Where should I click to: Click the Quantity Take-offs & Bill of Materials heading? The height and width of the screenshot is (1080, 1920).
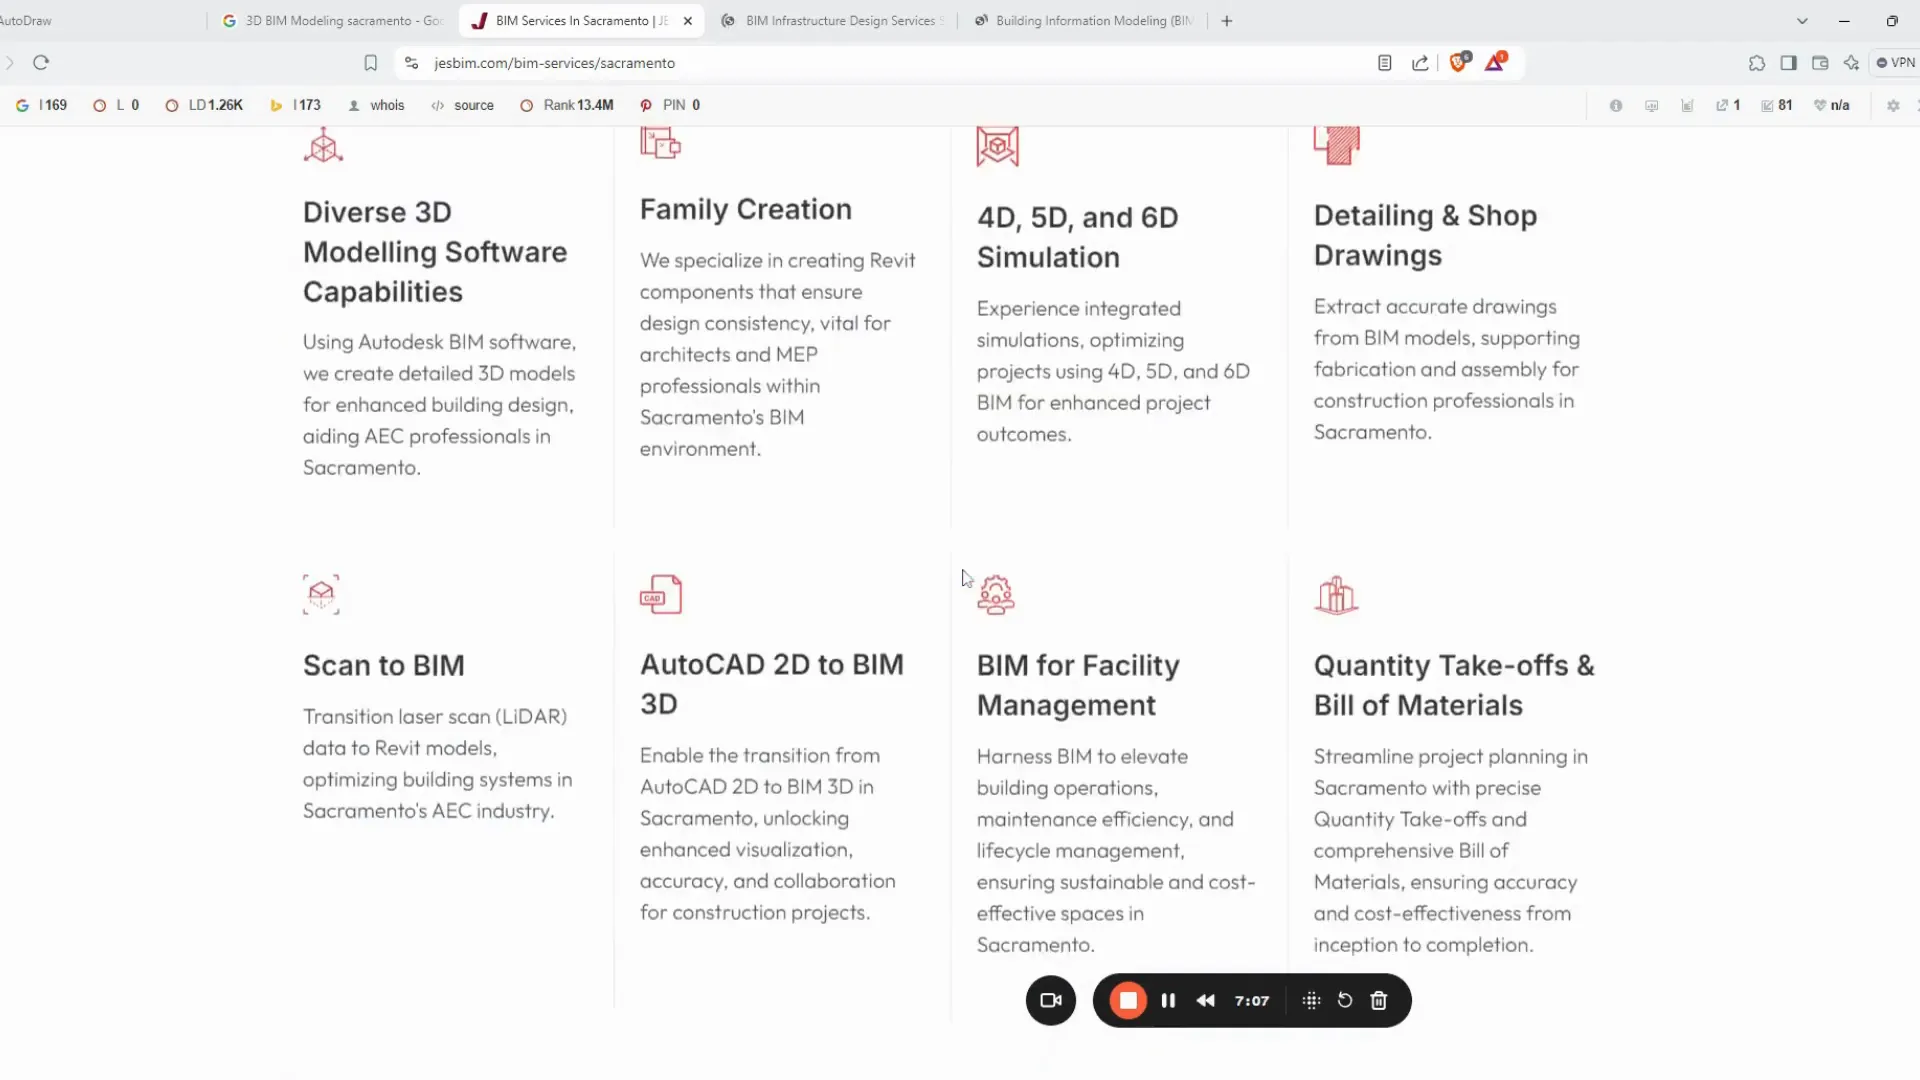pyautogui.click(x=1454, y=685)
